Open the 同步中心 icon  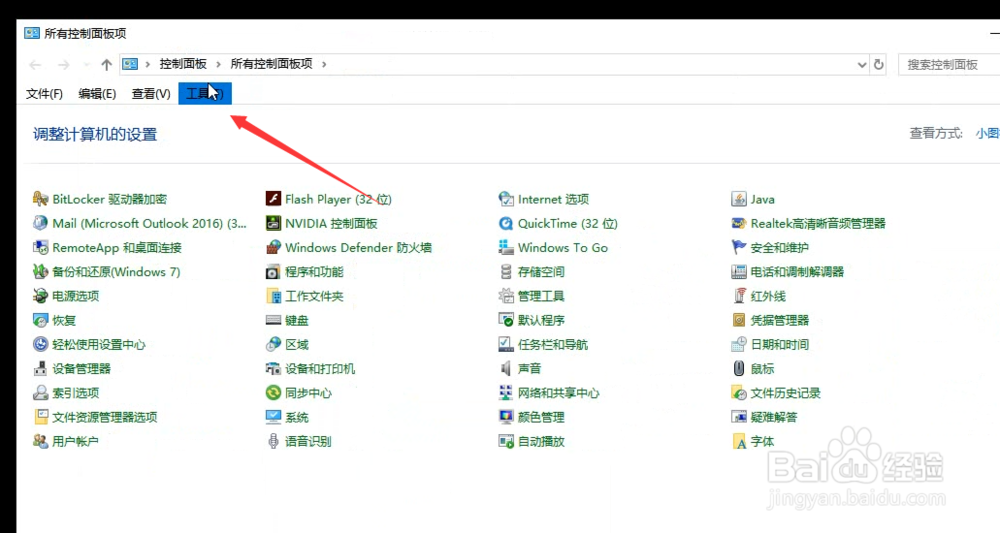tap(273, 393)
